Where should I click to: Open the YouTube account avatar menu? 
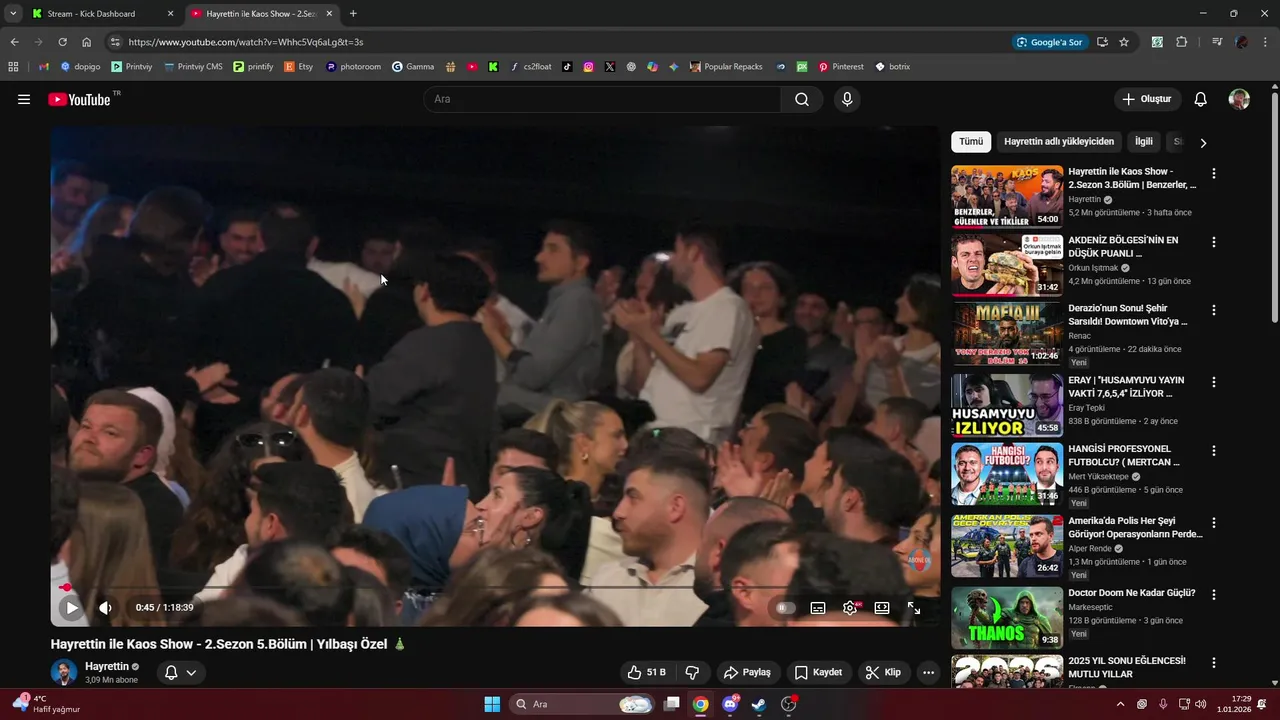[x=1239, y=99]
